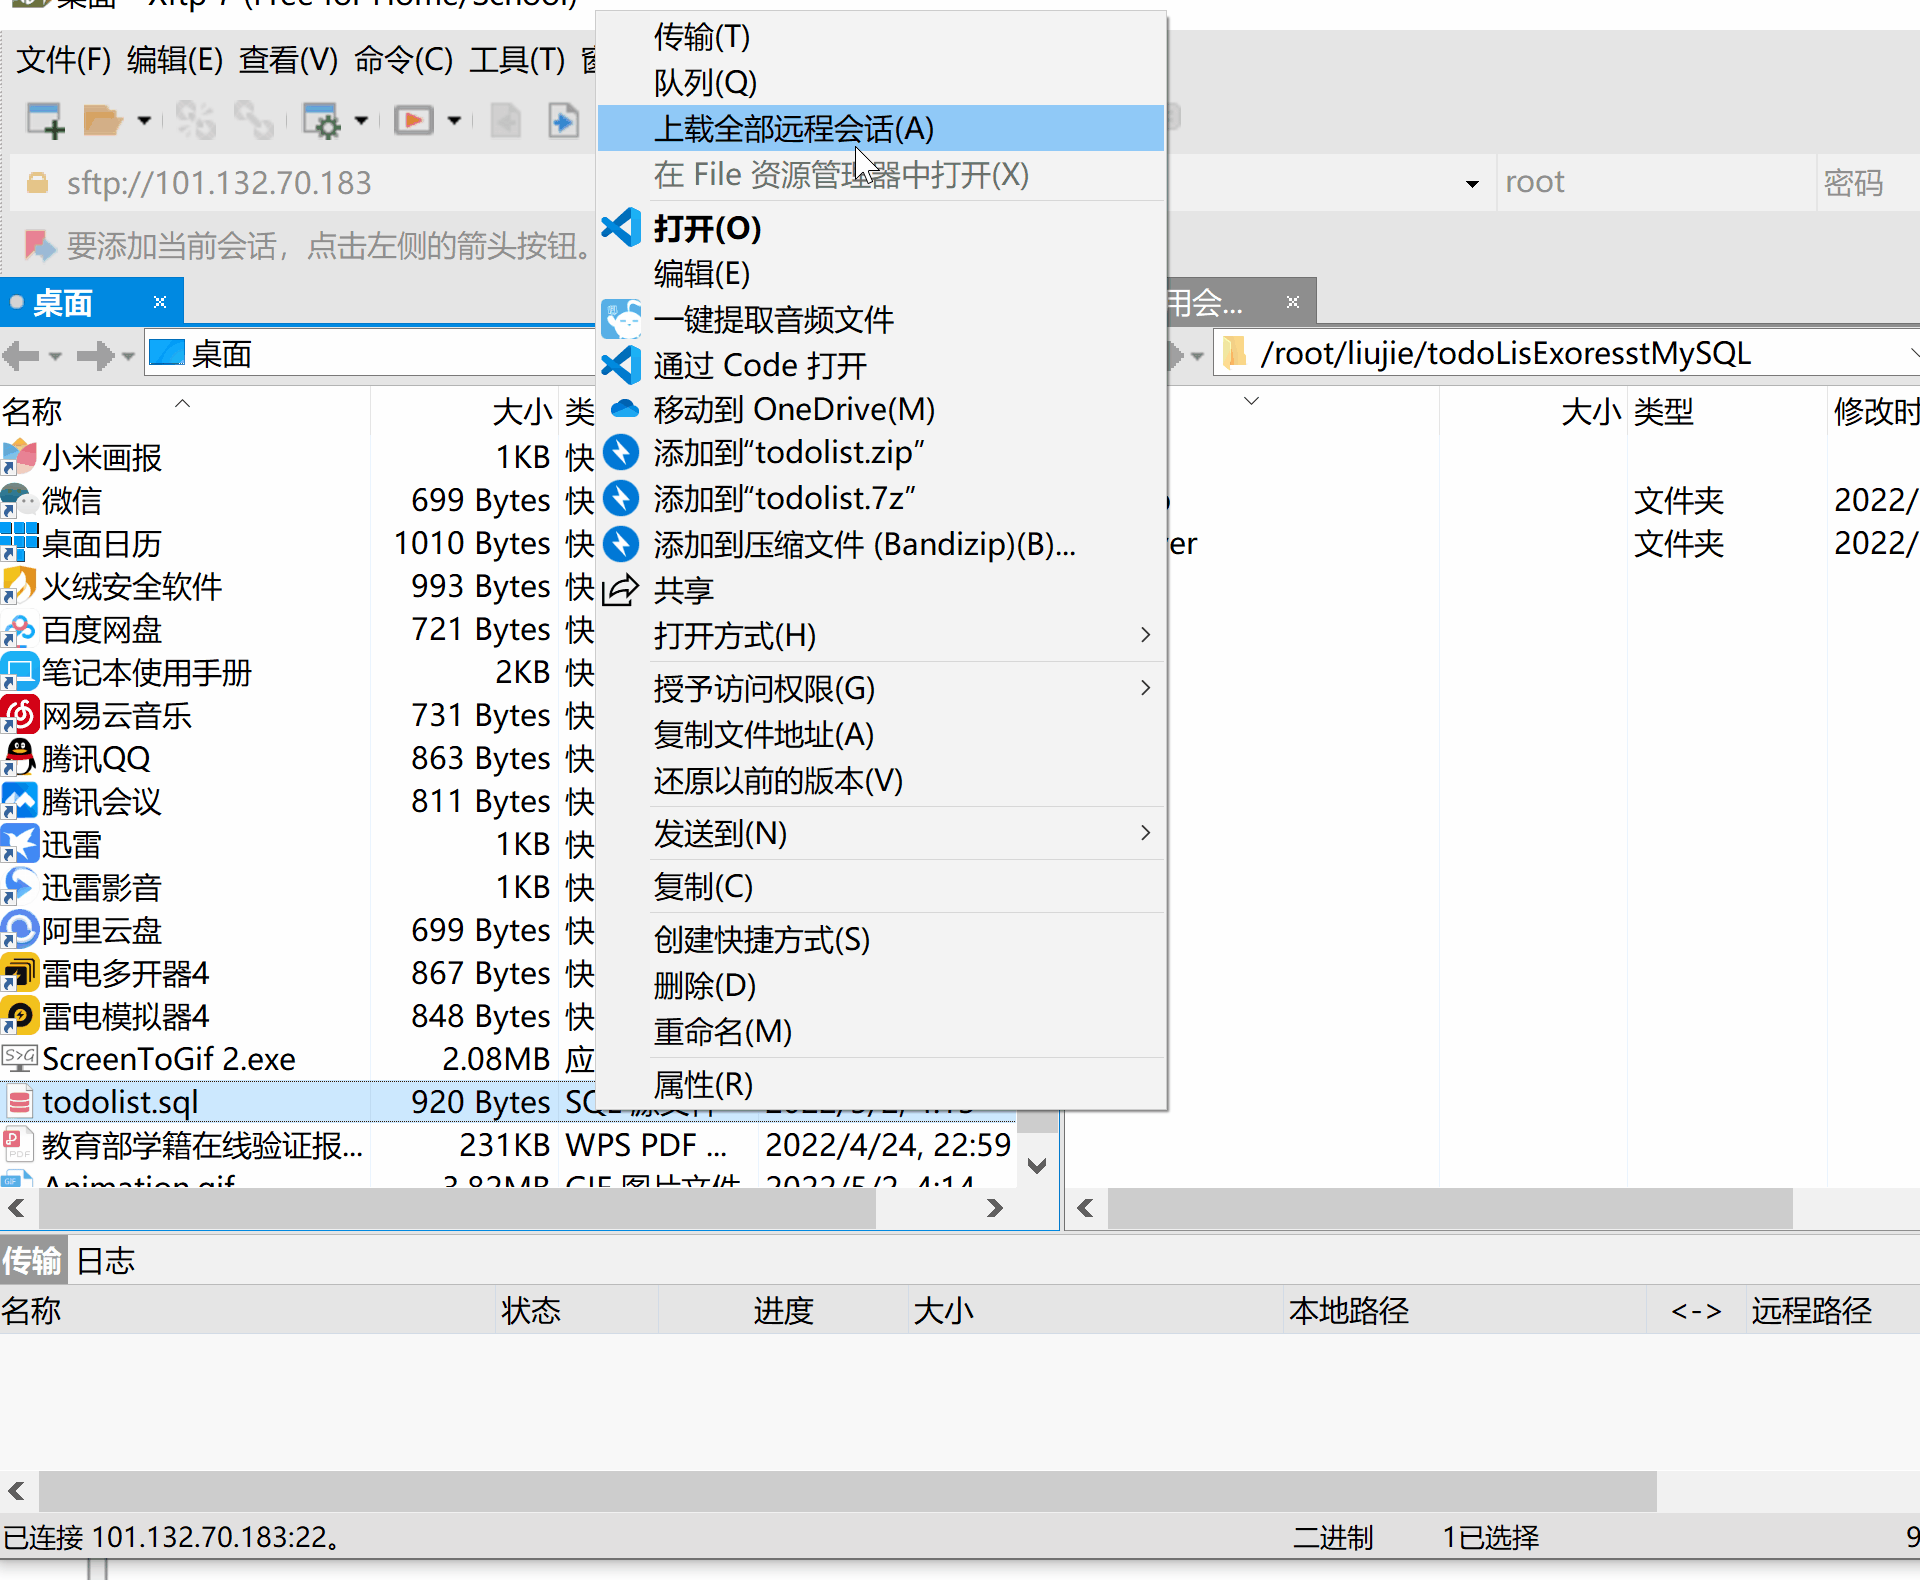Click the blue arrow file transfer icon
Image resolution: width=1920 pixels, height=1580 pixels.
tap(563, 121)
